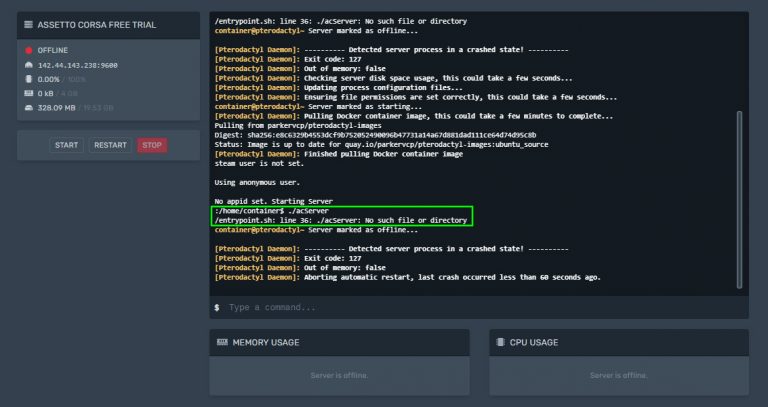Click the highlighted './acServer: No such file' error line
This screenshot has height=407, width=768.
pos(340,220)
